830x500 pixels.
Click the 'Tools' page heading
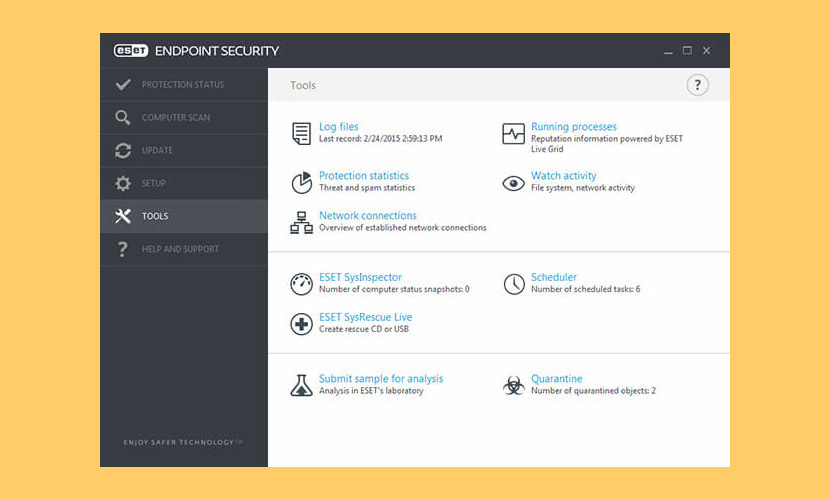coord(303,85)
